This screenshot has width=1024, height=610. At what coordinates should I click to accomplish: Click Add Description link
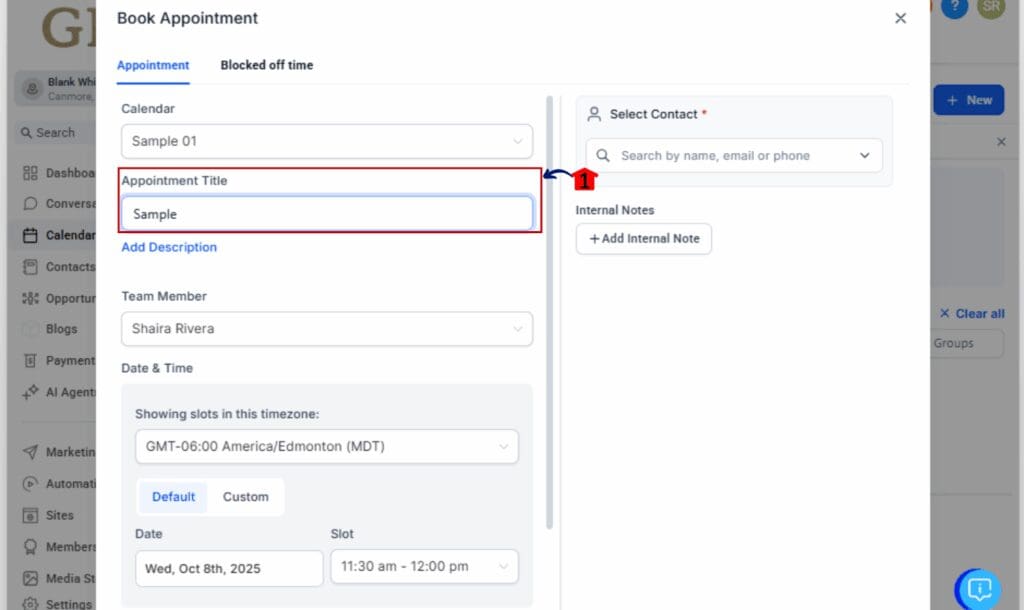pyautogui.click(x=168, y=247)
